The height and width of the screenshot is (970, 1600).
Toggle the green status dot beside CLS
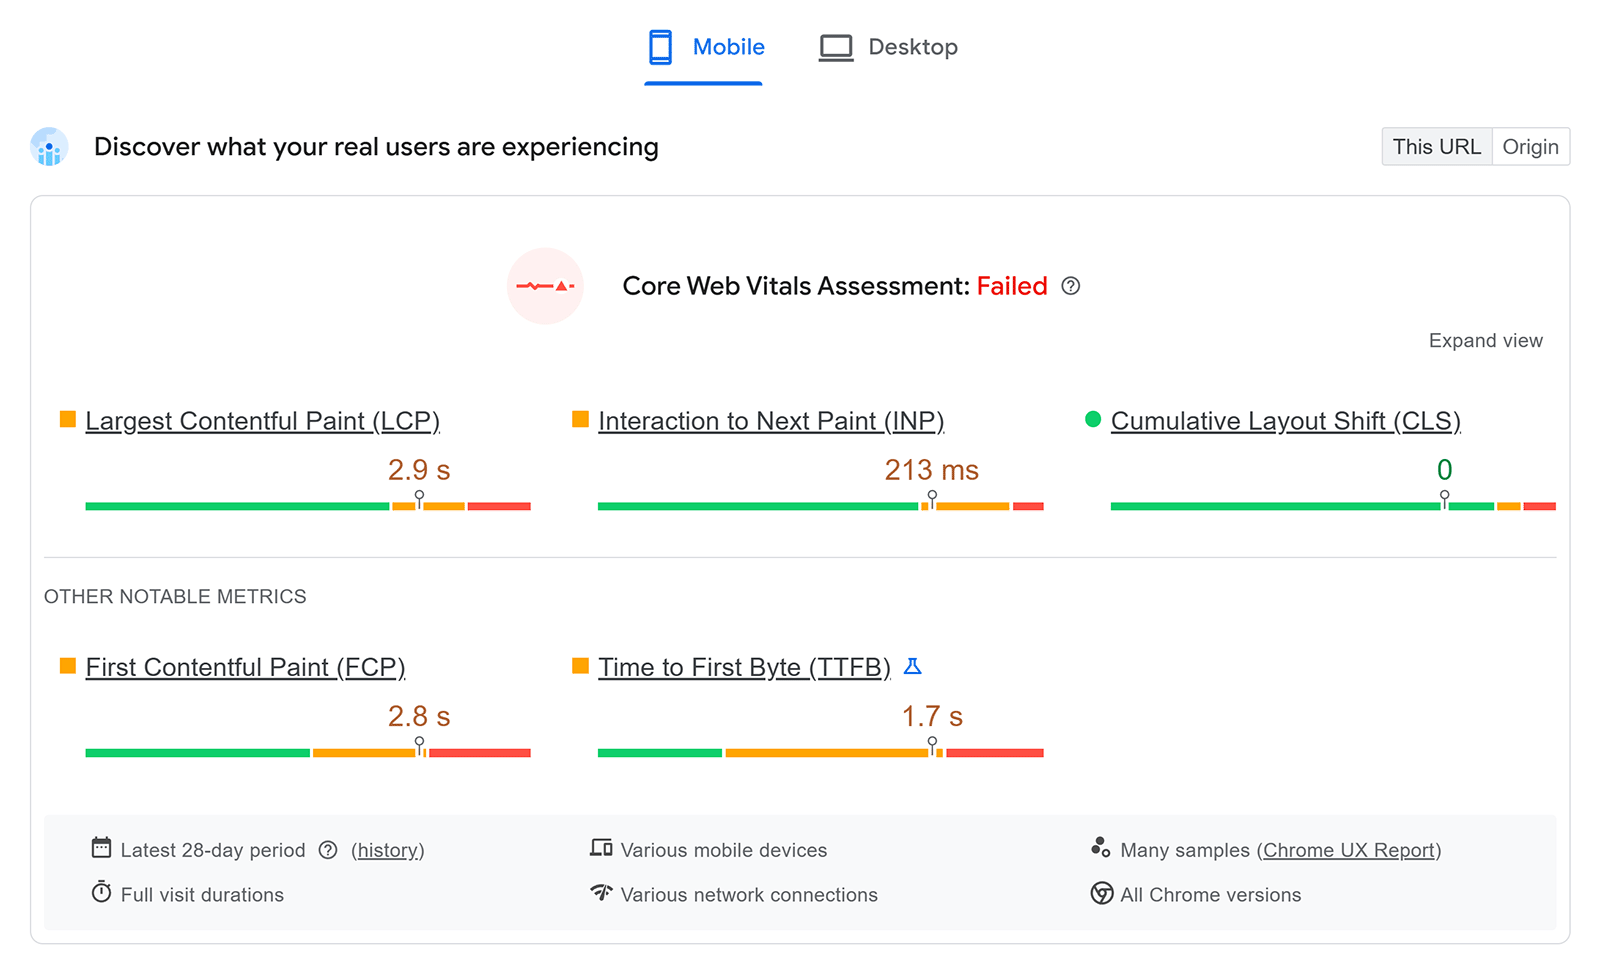pyautogui.click(x=1093, y=419)
